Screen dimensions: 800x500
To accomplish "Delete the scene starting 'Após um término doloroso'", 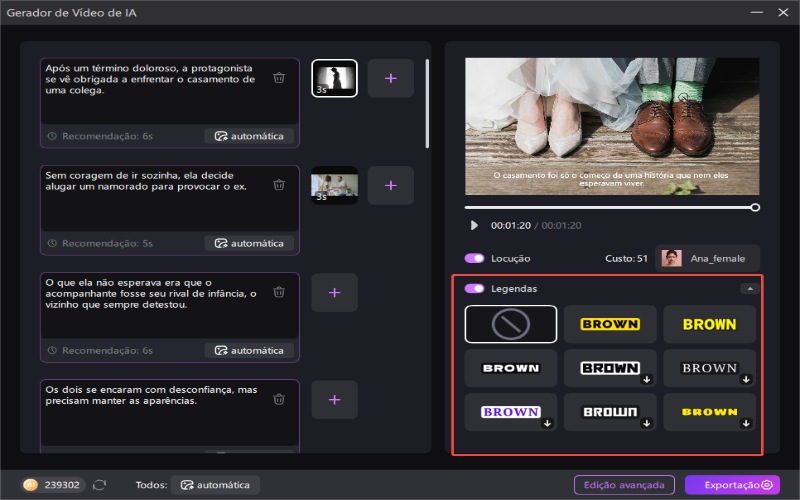I will tap(279, 78).
